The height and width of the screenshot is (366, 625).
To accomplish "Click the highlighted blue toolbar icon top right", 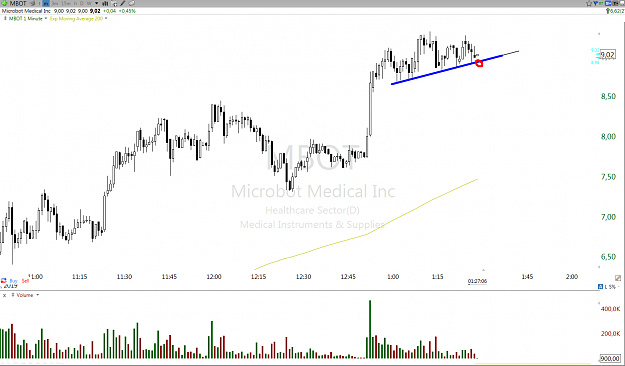I will pos(608,3).
